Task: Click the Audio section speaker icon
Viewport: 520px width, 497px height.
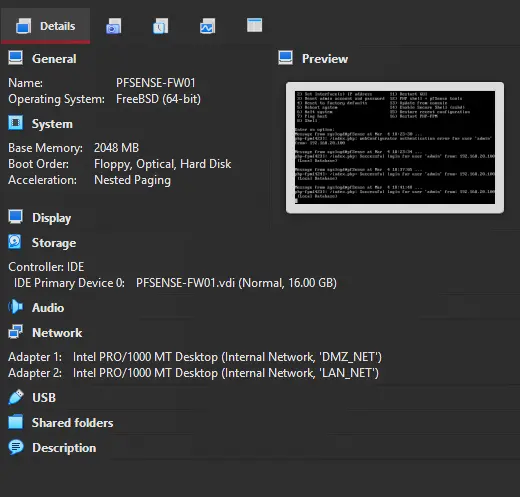Action: (x=16, y=307)
